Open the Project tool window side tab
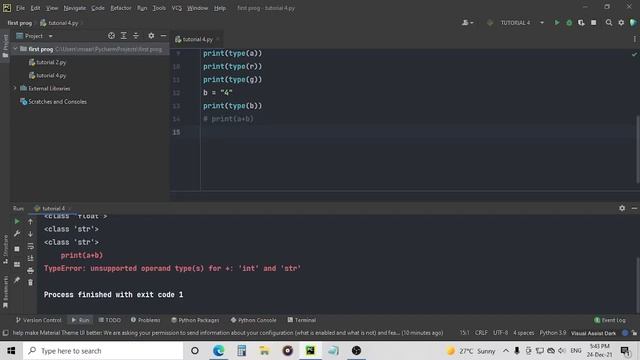The image size is (640, 360). pos(5,46)
